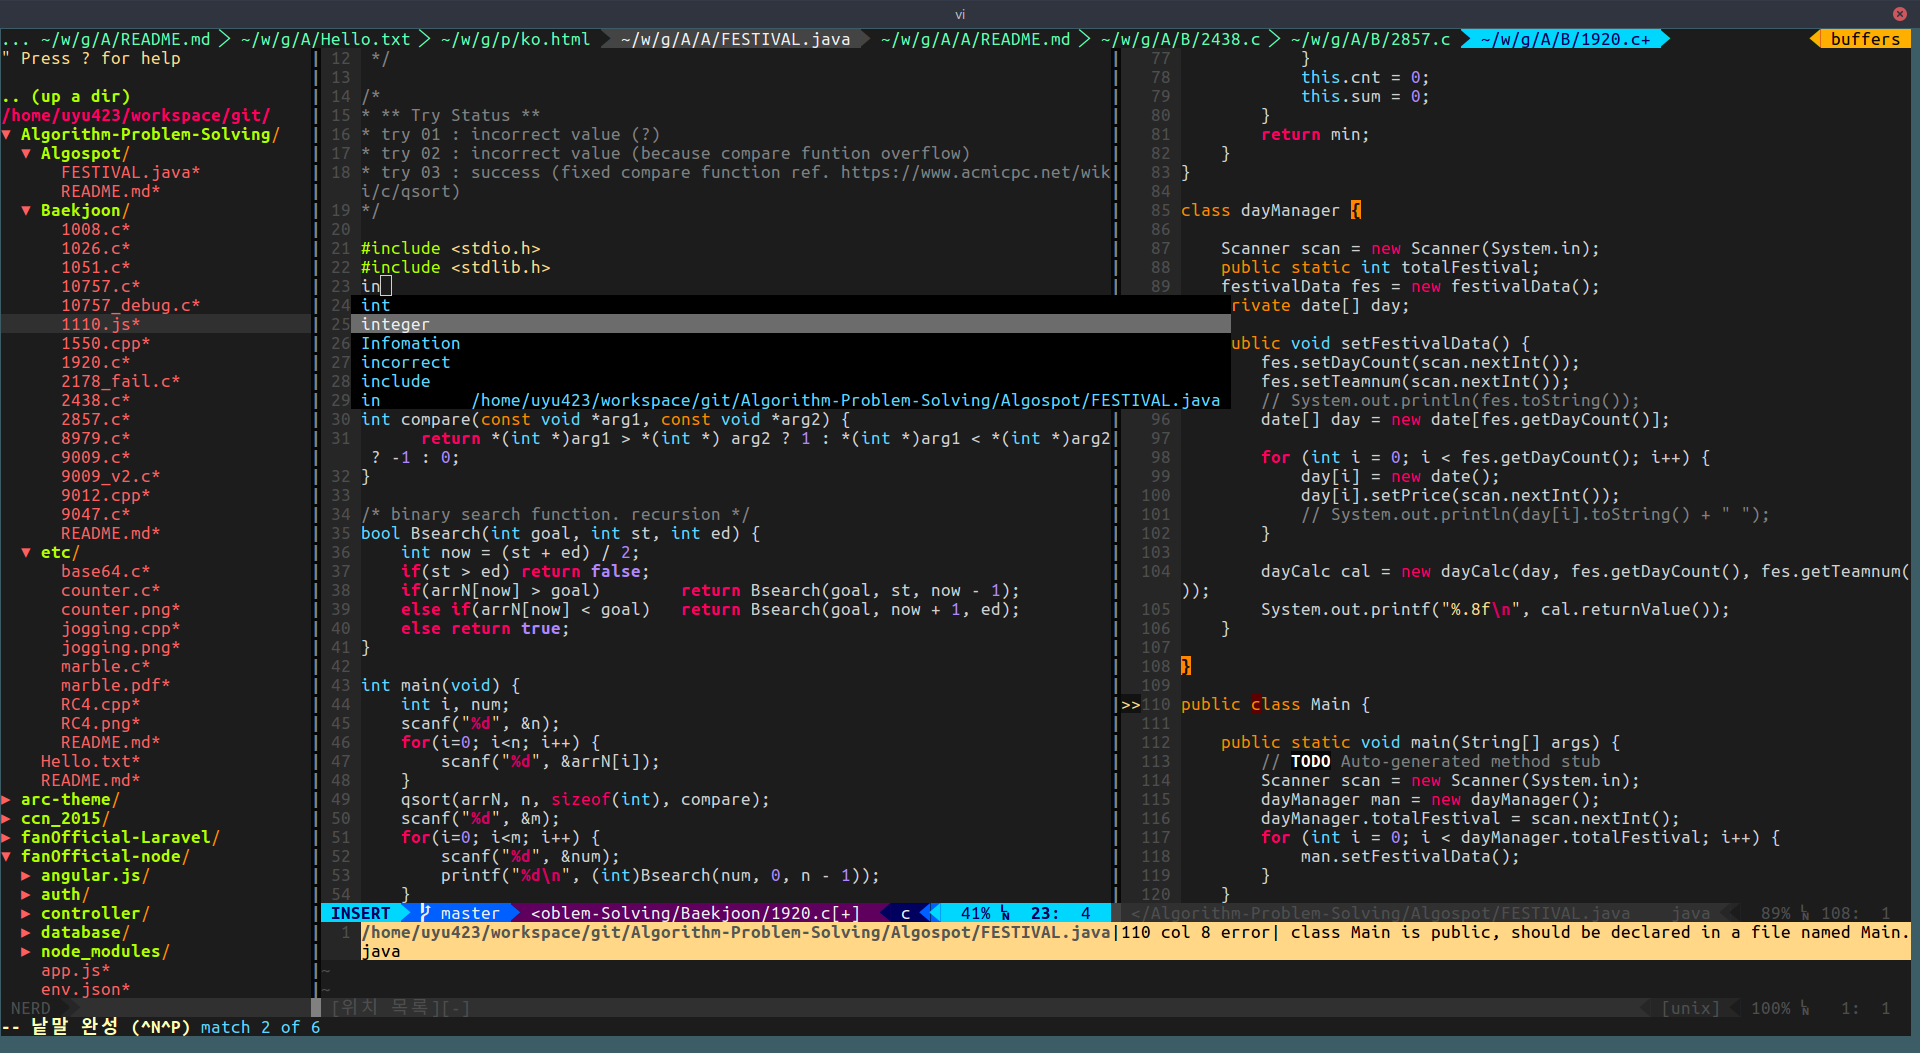Expand the ccn_2015 directory

7,818
